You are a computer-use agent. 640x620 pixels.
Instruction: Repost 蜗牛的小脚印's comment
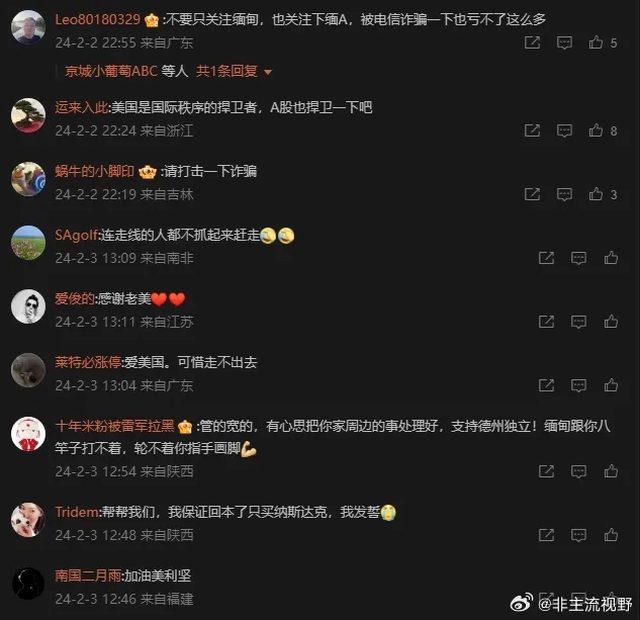(532, 194)
